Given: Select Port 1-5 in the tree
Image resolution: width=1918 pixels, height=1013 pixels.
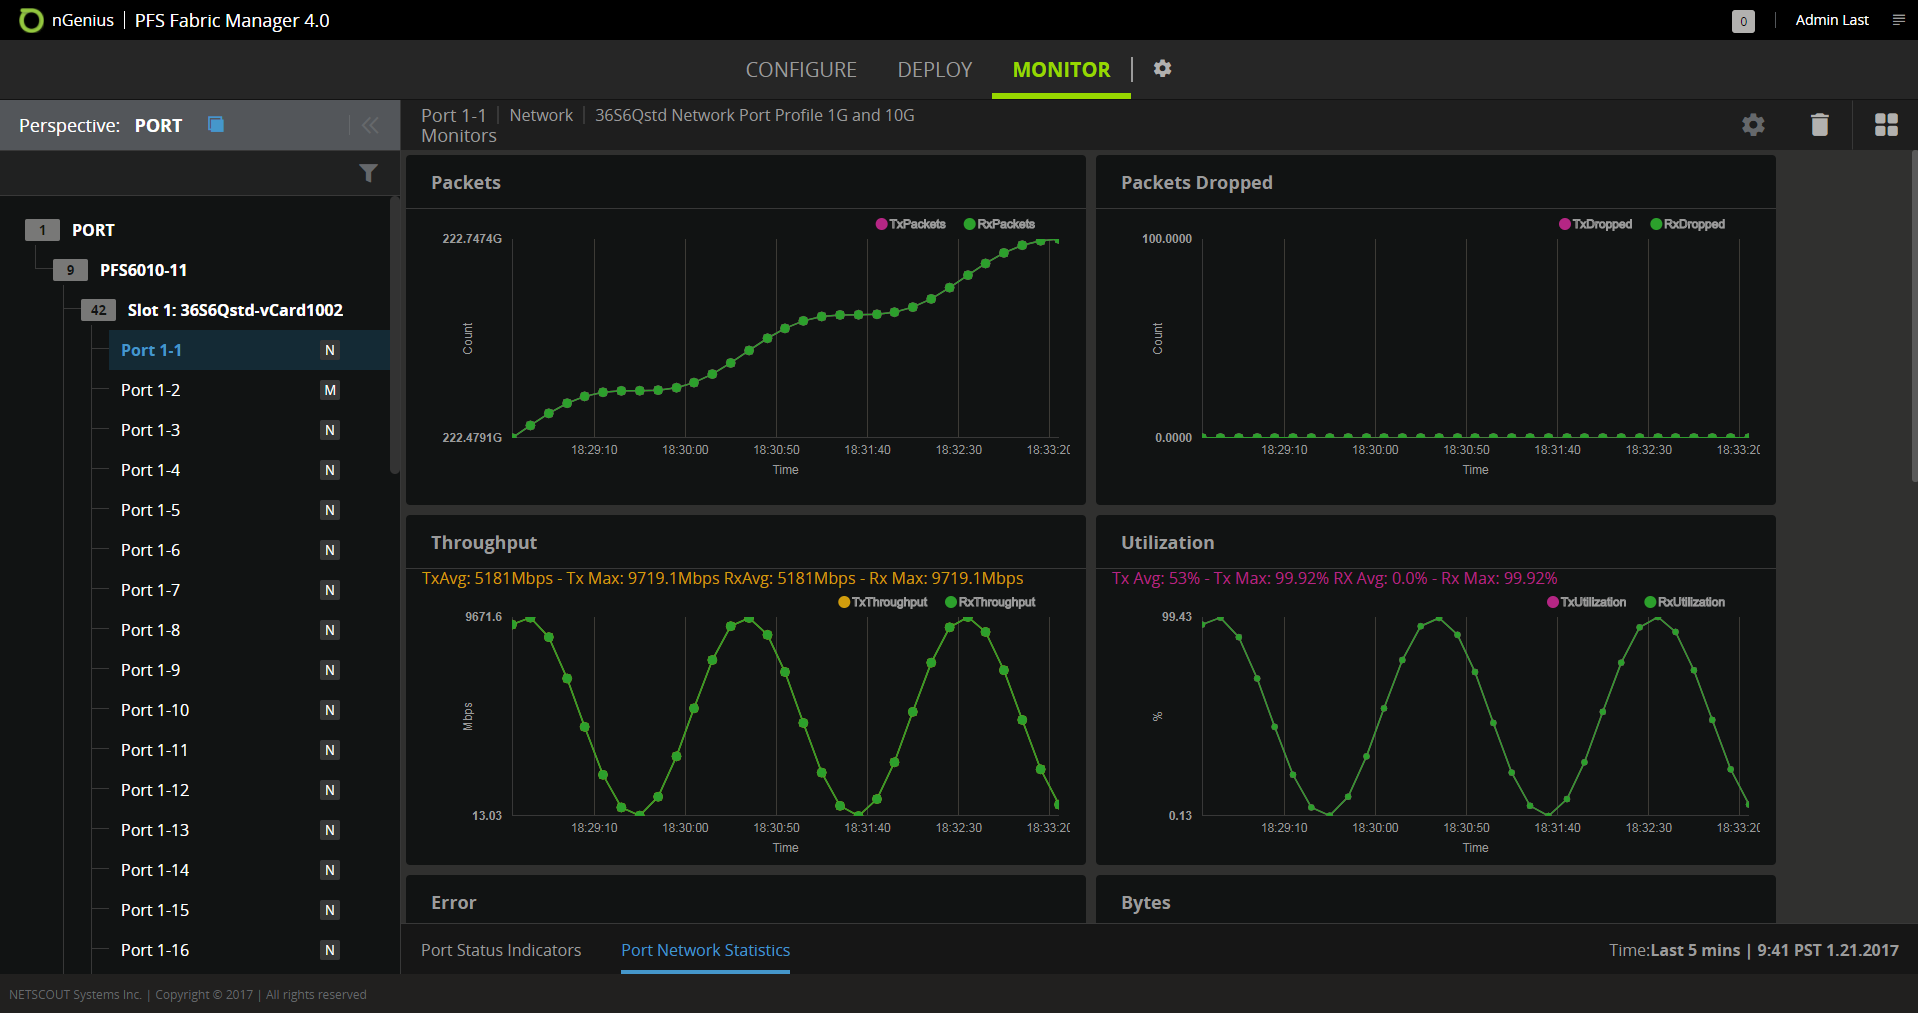Looking at the screenshot, I should click(x=151, y=510).
